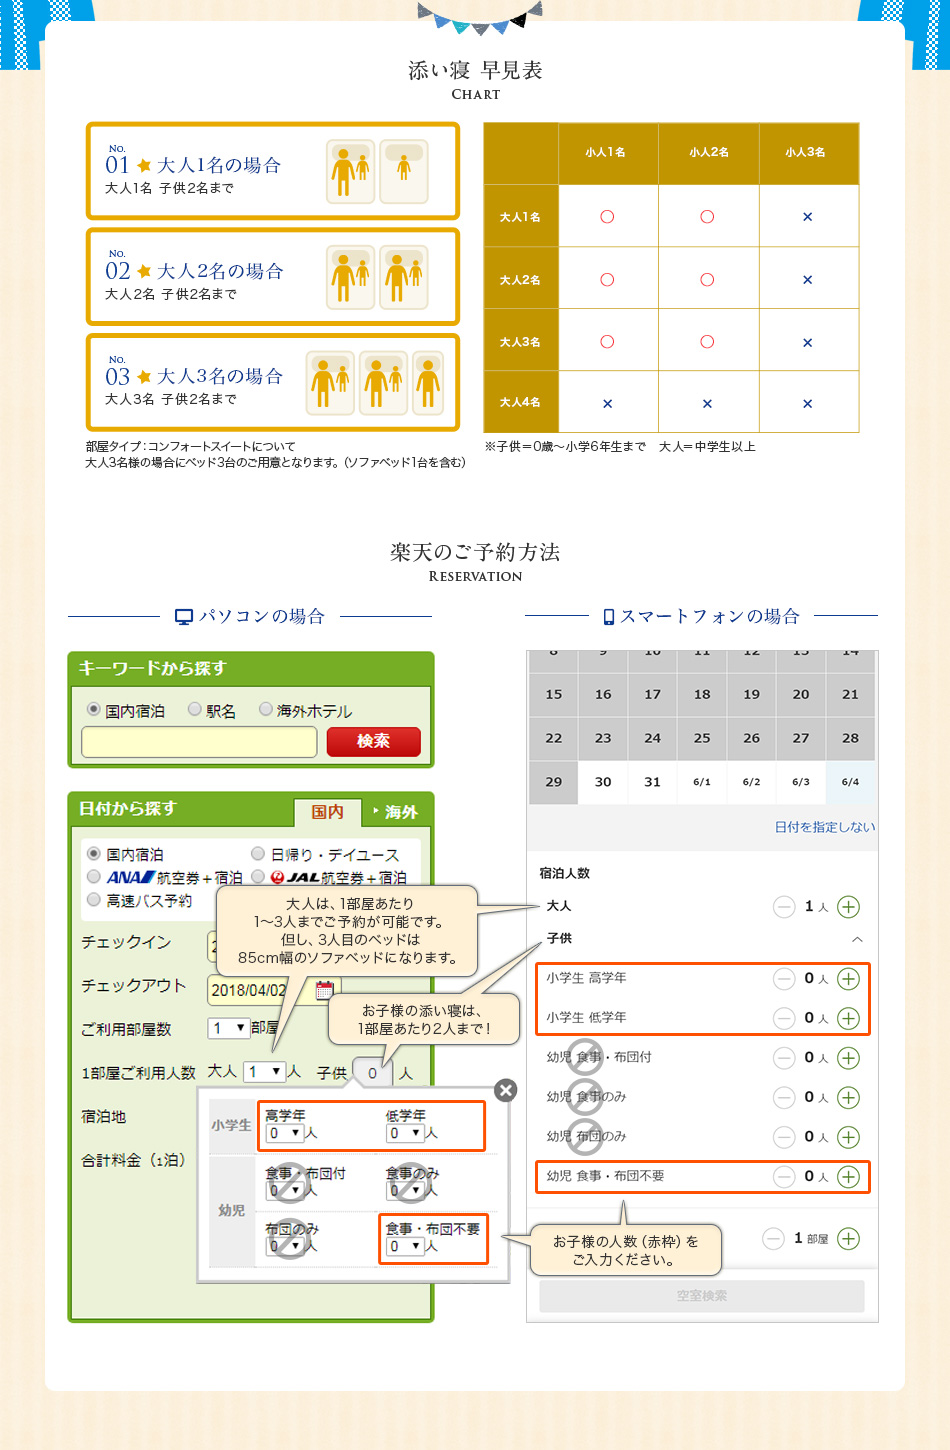Click the red 検索 button
The height and width of the screenshot is (1450, 950).
373,741
